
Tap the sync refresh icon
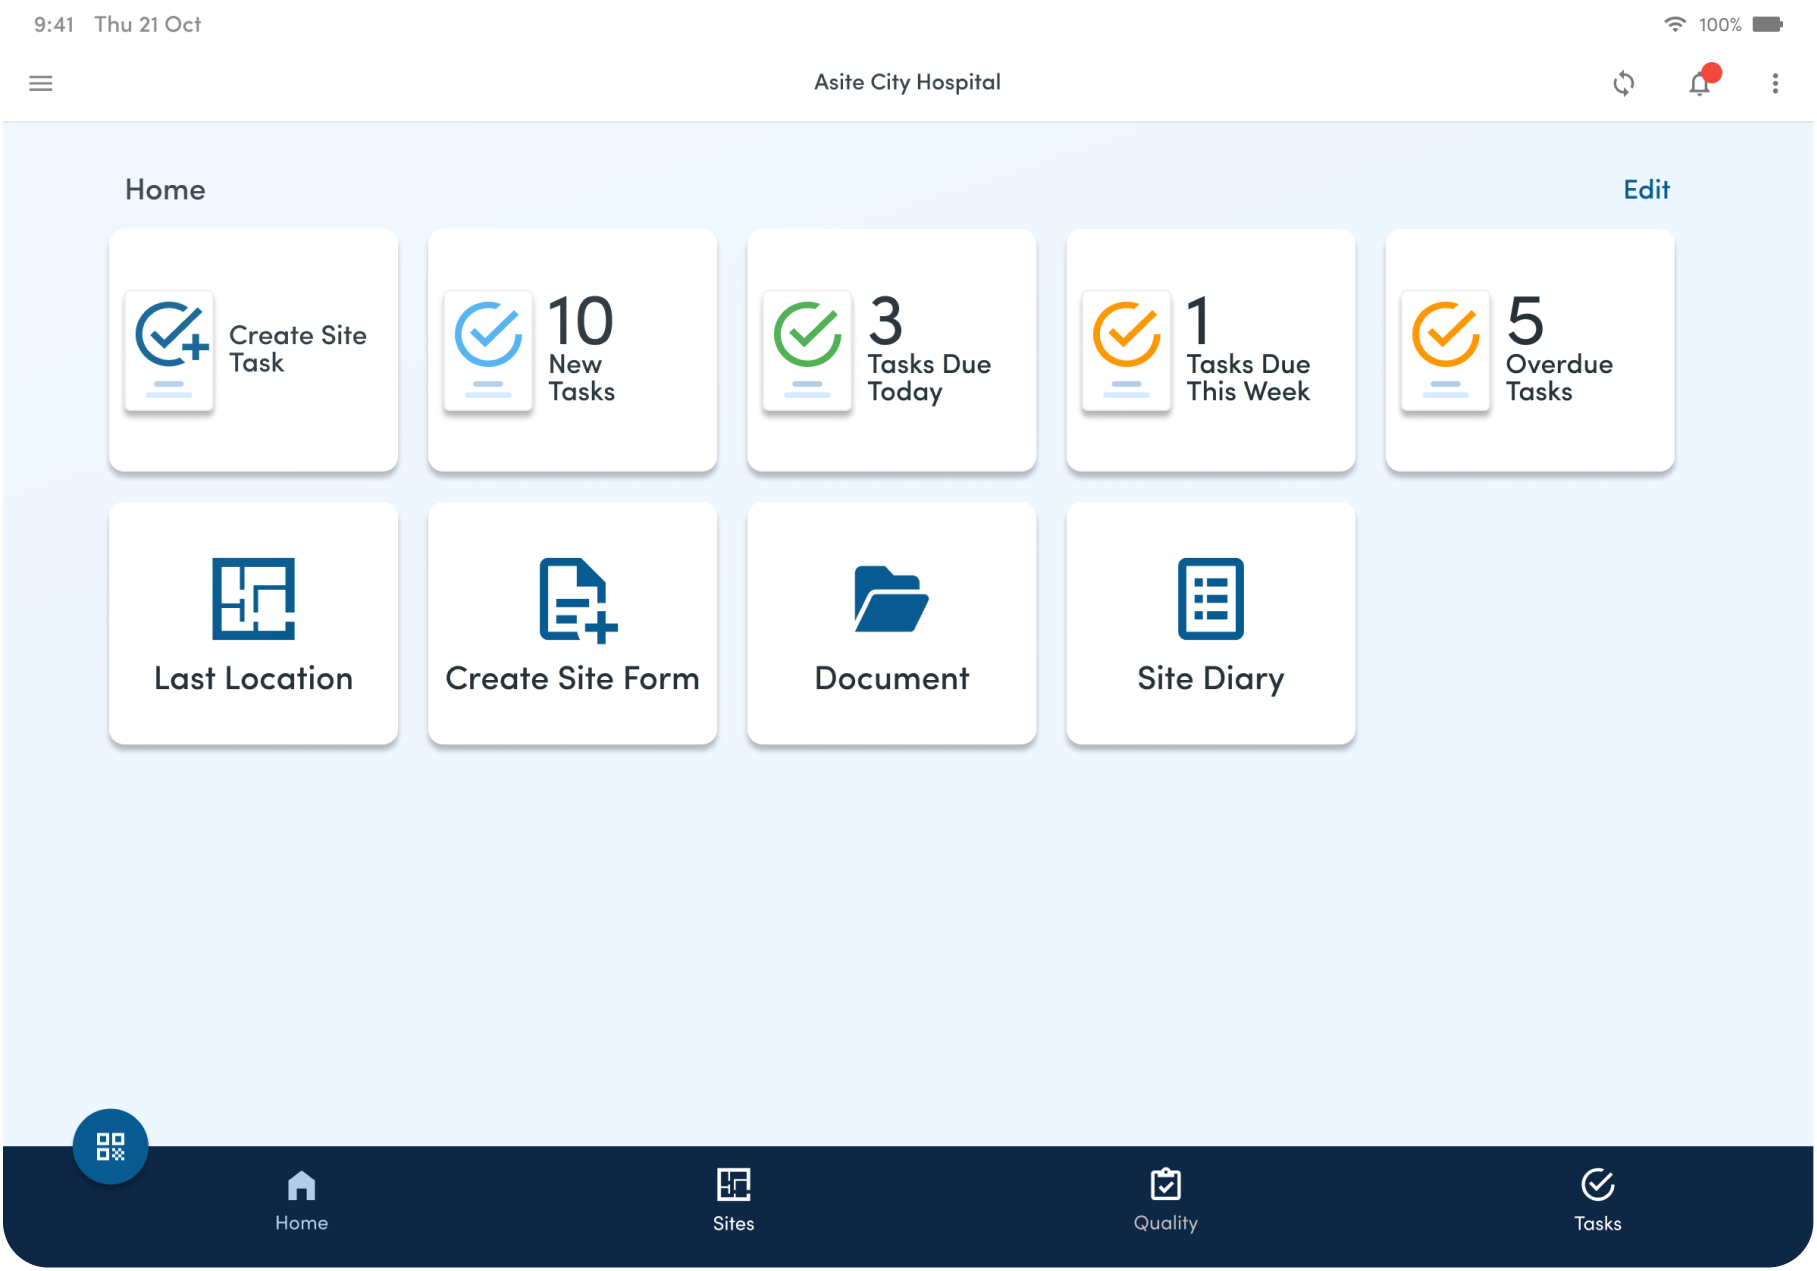(x=1624, y=83)
